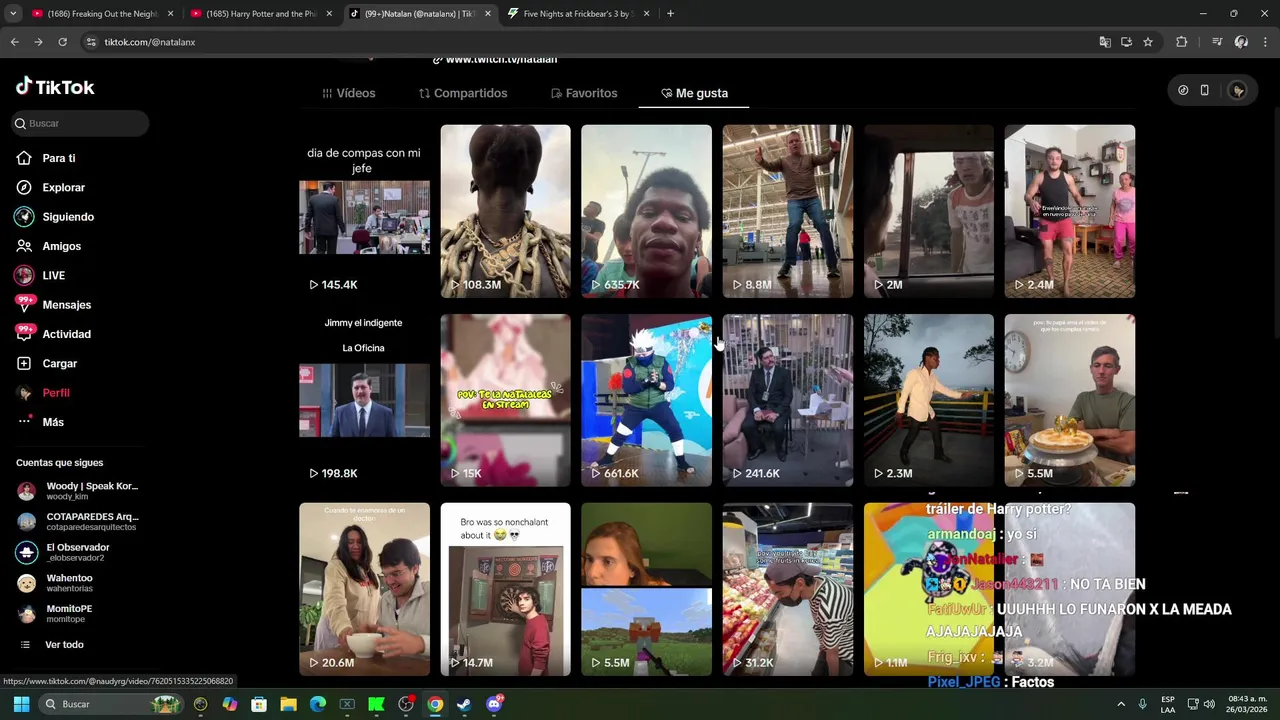Open the video with 15K views
Image resolution: width=1280 pixels, height=720 pixels.
click(505, 400)
